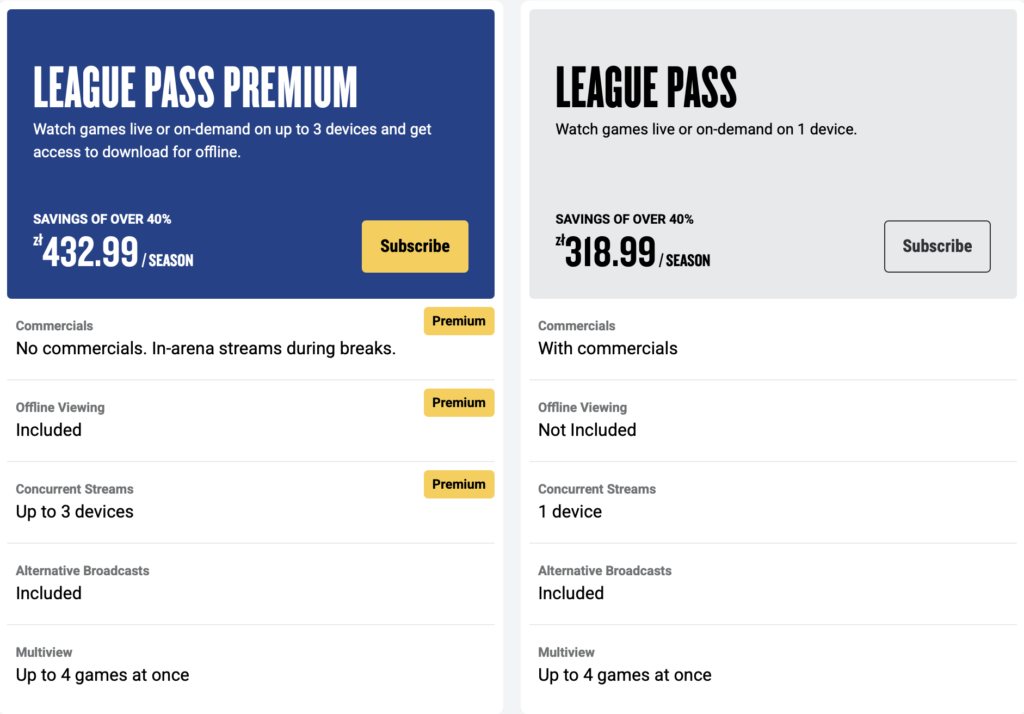
Task: Click the "Up to 3 devices" value
Action: [75, 511]
